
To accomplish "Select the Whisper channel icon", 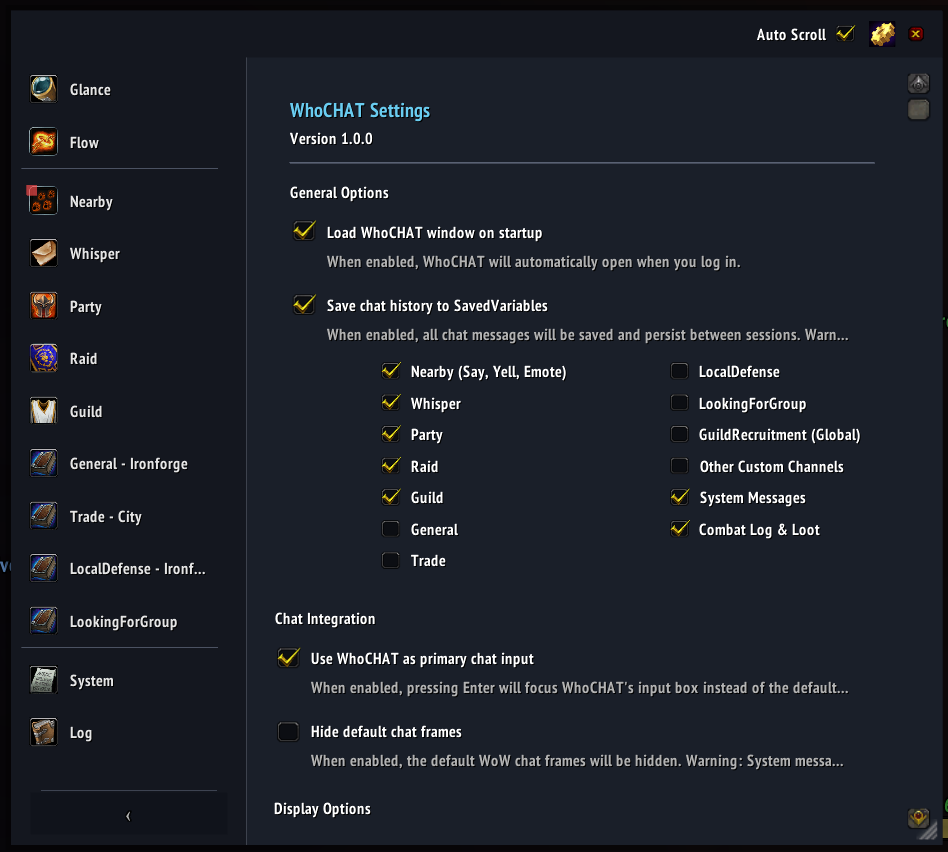I will pyautogui.click(x=43, y=253).
